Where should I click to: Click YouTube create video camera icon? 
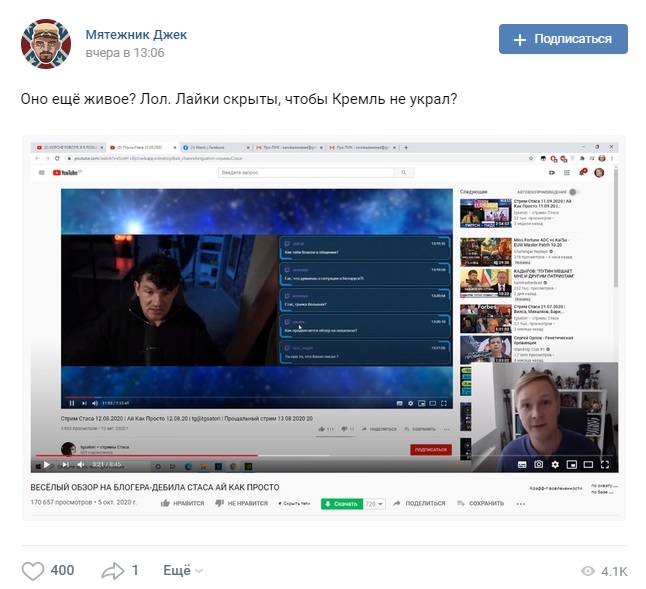[552, 173]
